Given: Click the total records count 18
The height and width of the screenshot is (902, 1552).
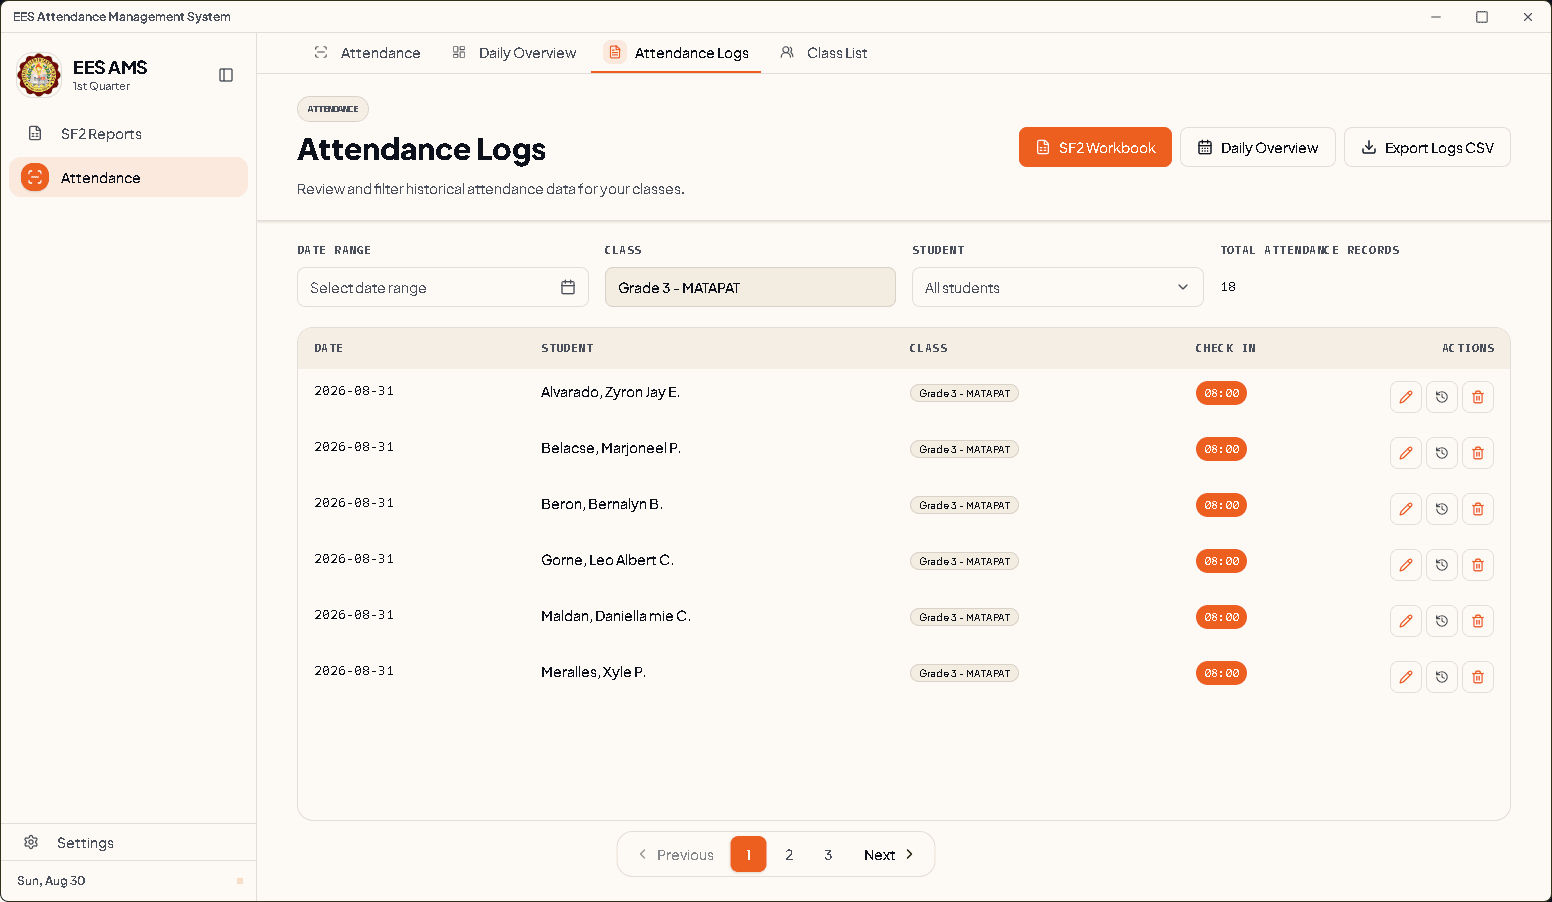Looking at the screenshot, I should [1228, 287].
